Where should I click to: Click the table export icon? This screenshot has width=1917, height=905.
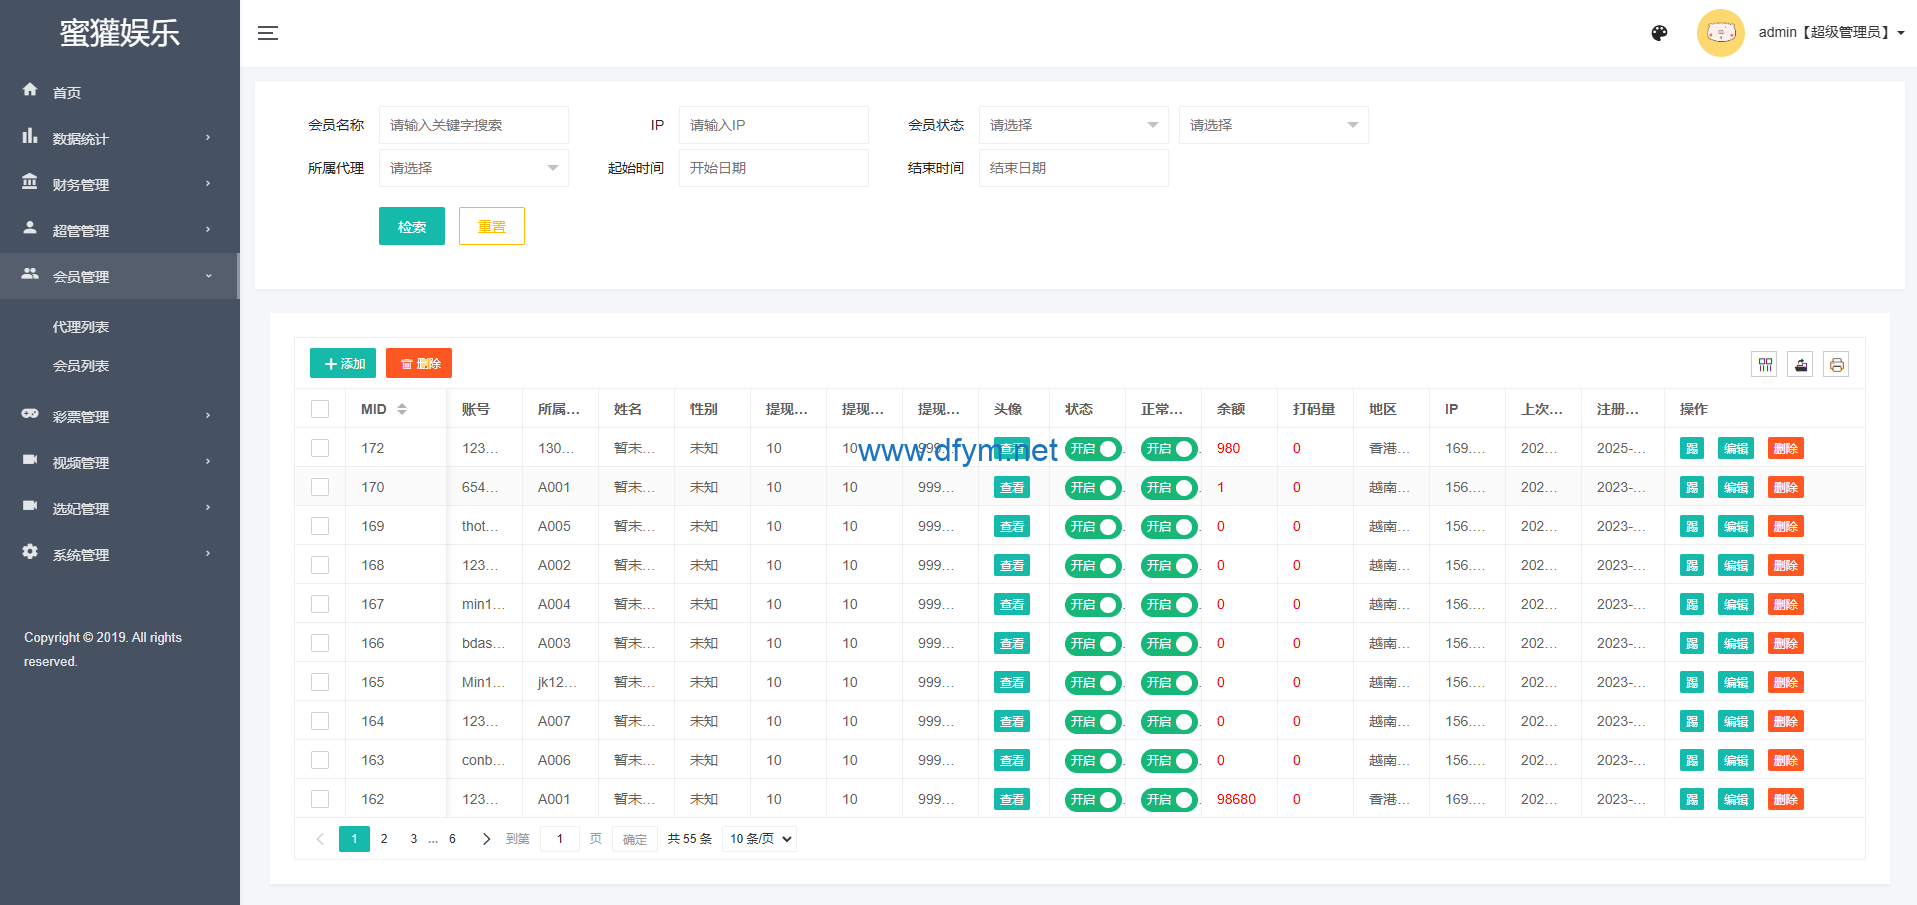[1801, 365]
